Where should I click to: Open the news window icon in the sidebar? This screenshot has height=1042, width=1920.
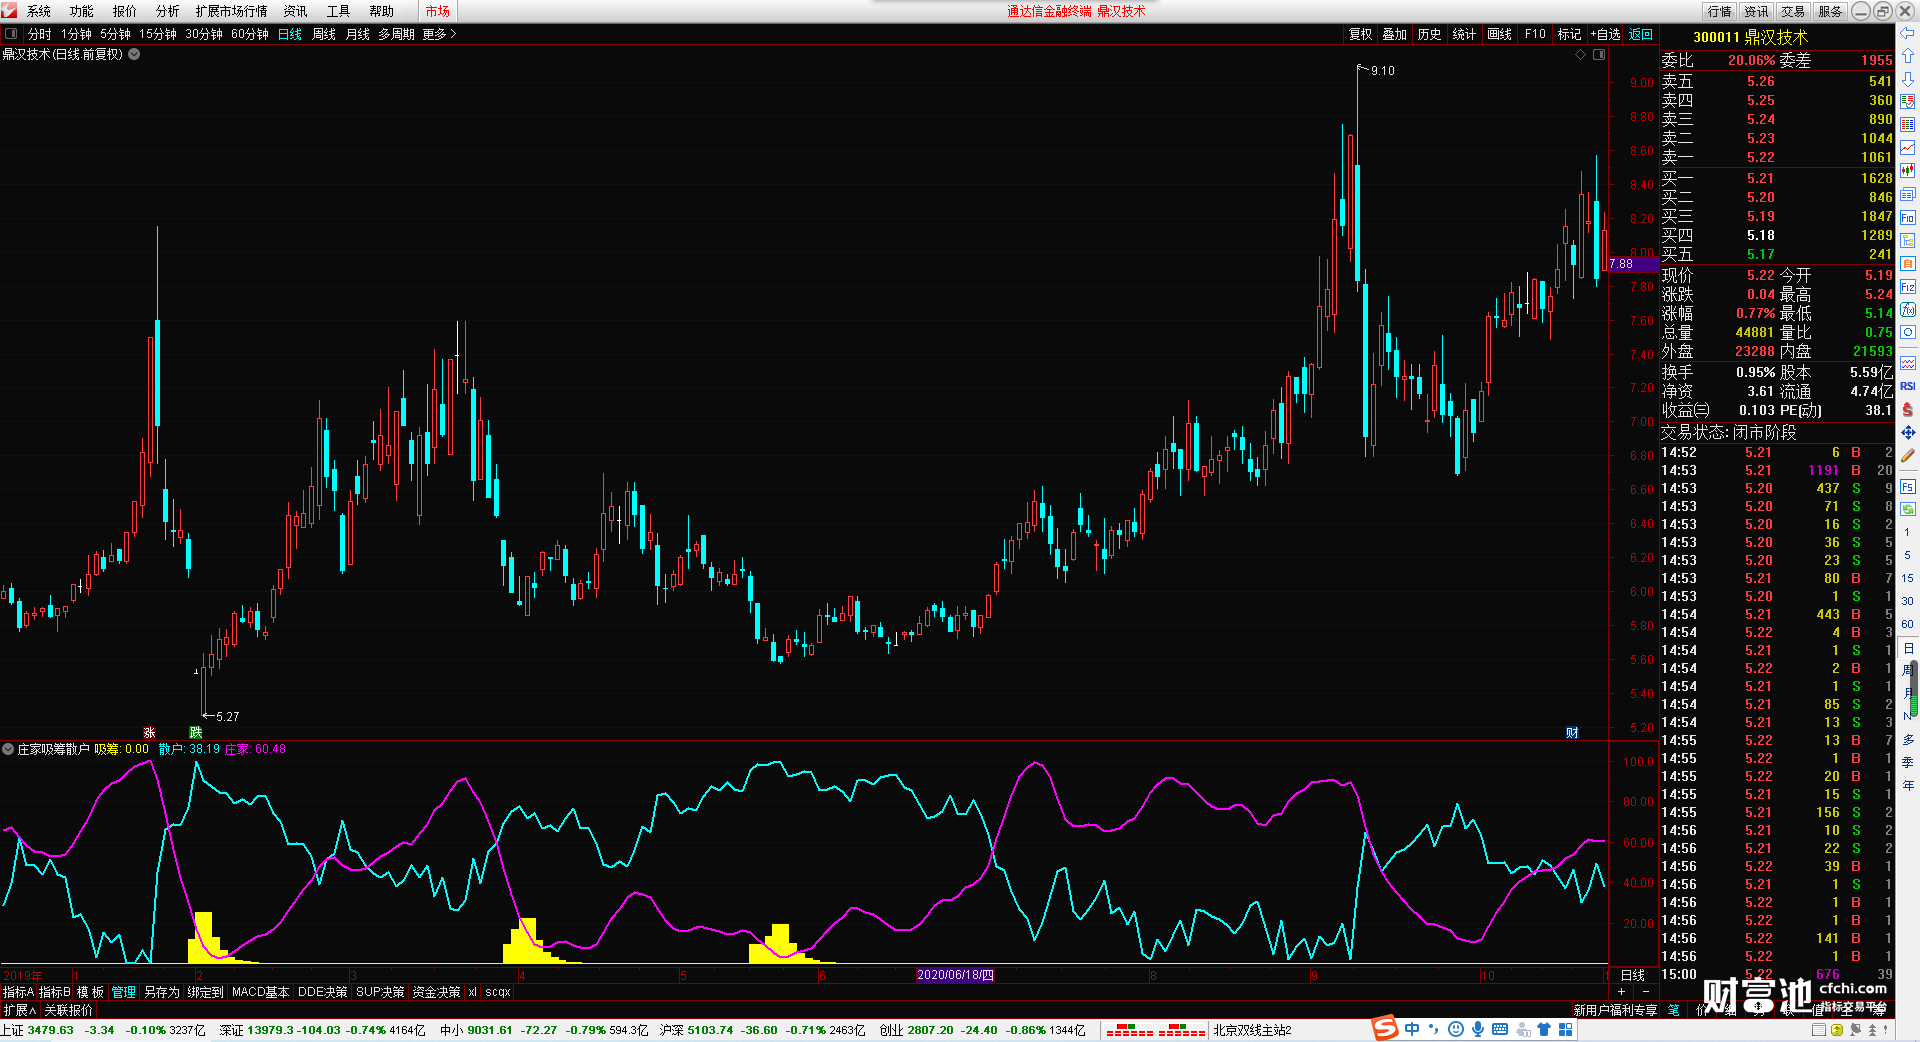click(1908, 195)
